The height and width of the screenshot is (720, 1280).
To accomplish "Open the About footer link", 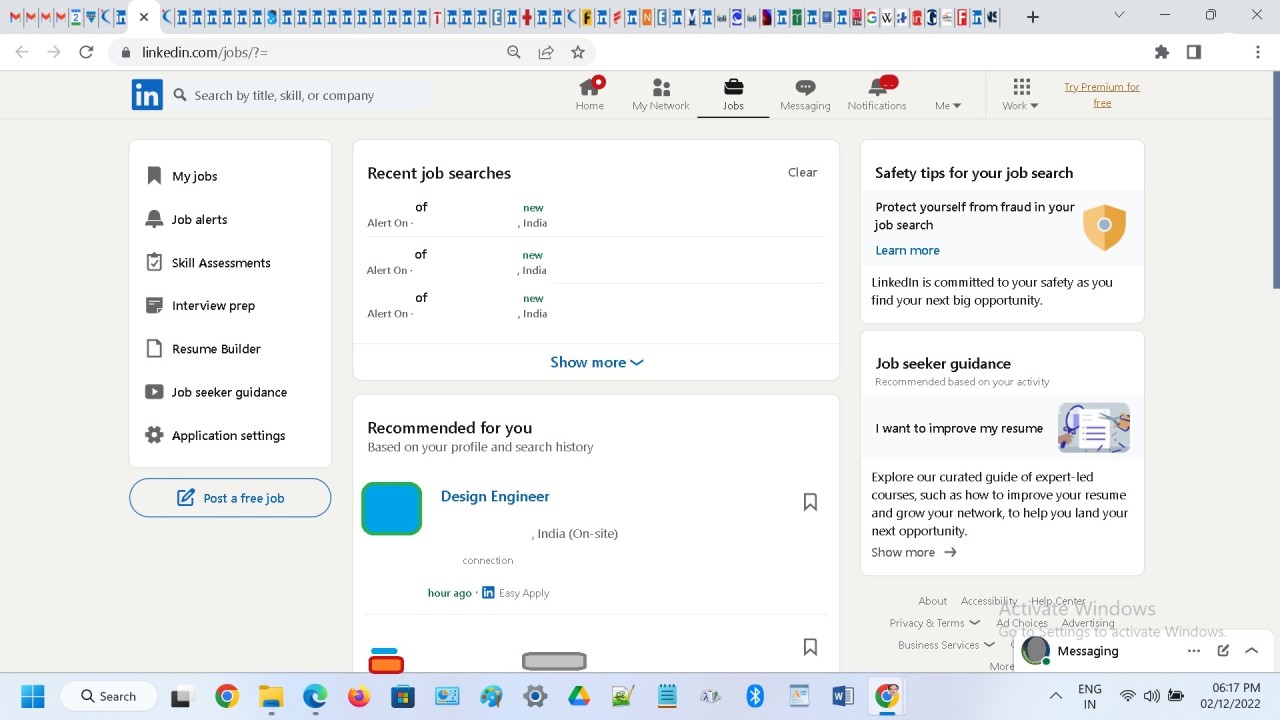I will [932, 601].
